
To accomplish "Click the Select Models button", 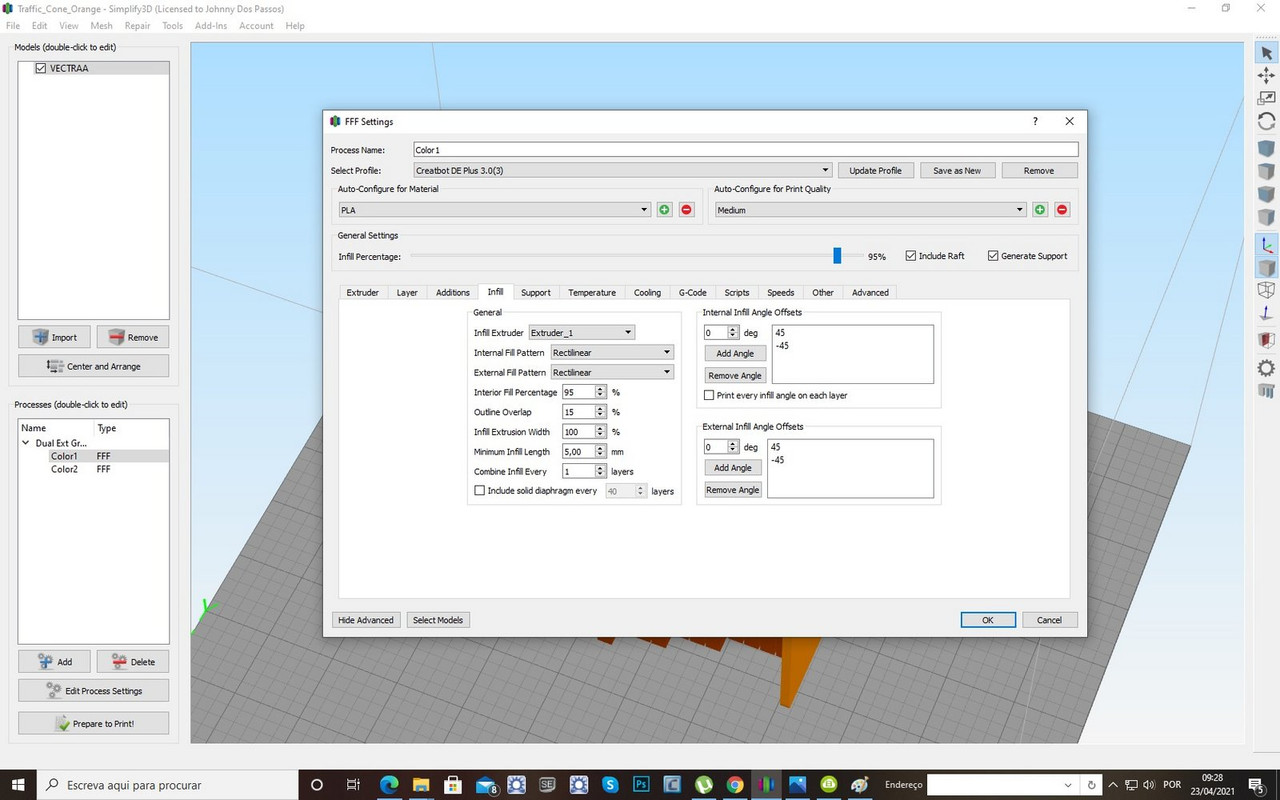I will click(x=438, y=620).
